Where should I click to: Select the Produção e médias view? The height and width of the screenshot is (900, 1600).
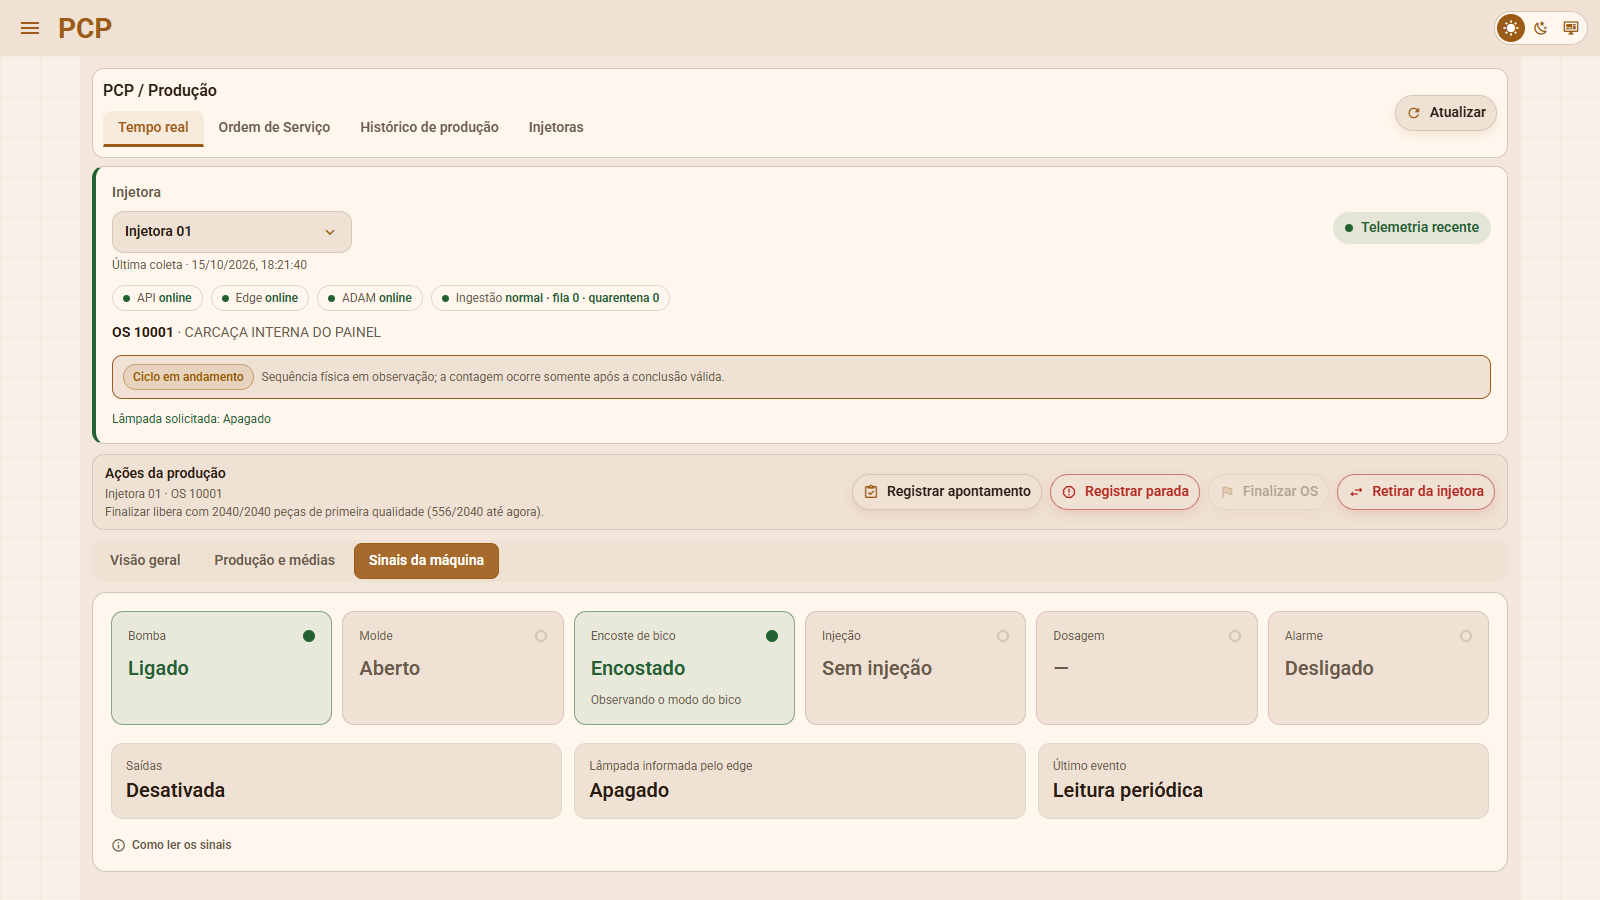tap(274, 560)
